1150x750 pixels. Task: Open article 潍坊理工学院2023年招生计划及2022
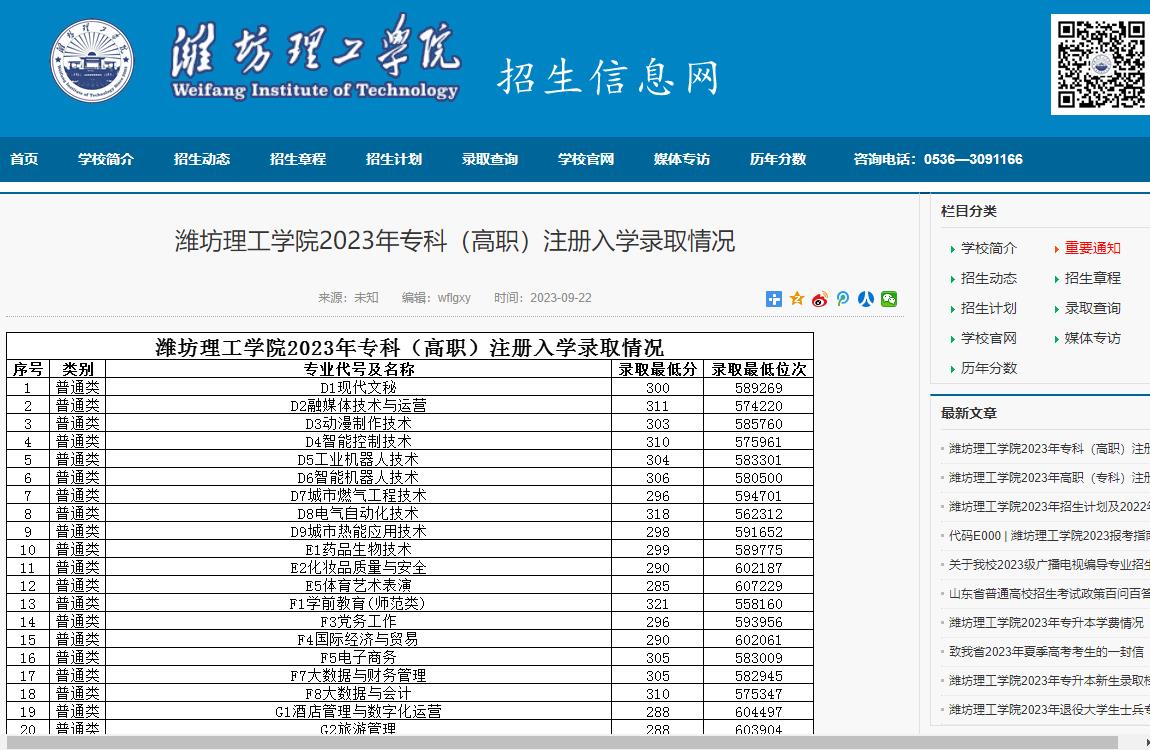[1050, 507]
